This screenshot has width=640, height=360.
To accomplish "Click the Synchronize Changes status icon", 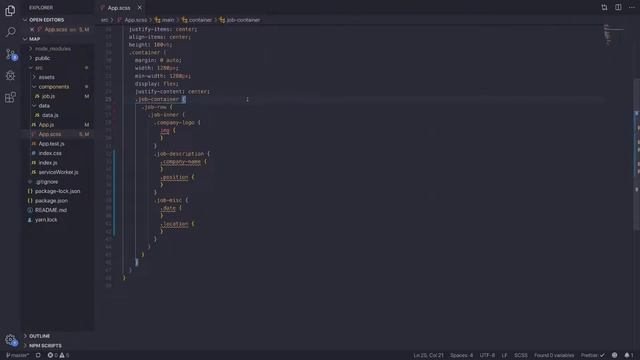I will (38, 355).
